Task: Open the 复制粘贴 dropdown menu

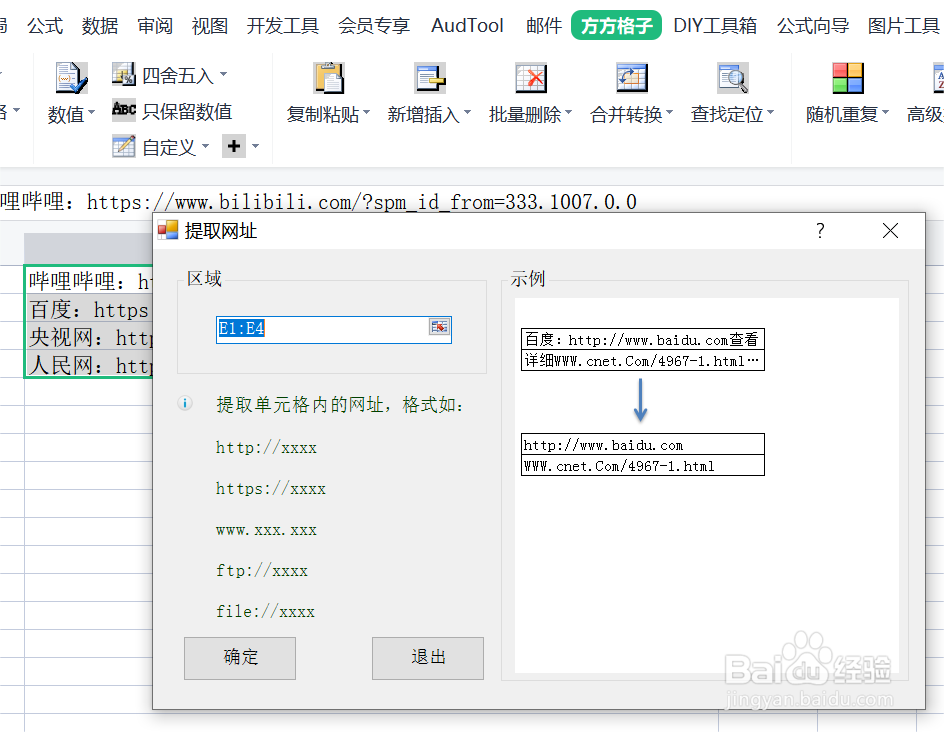Action: (367, 113)
